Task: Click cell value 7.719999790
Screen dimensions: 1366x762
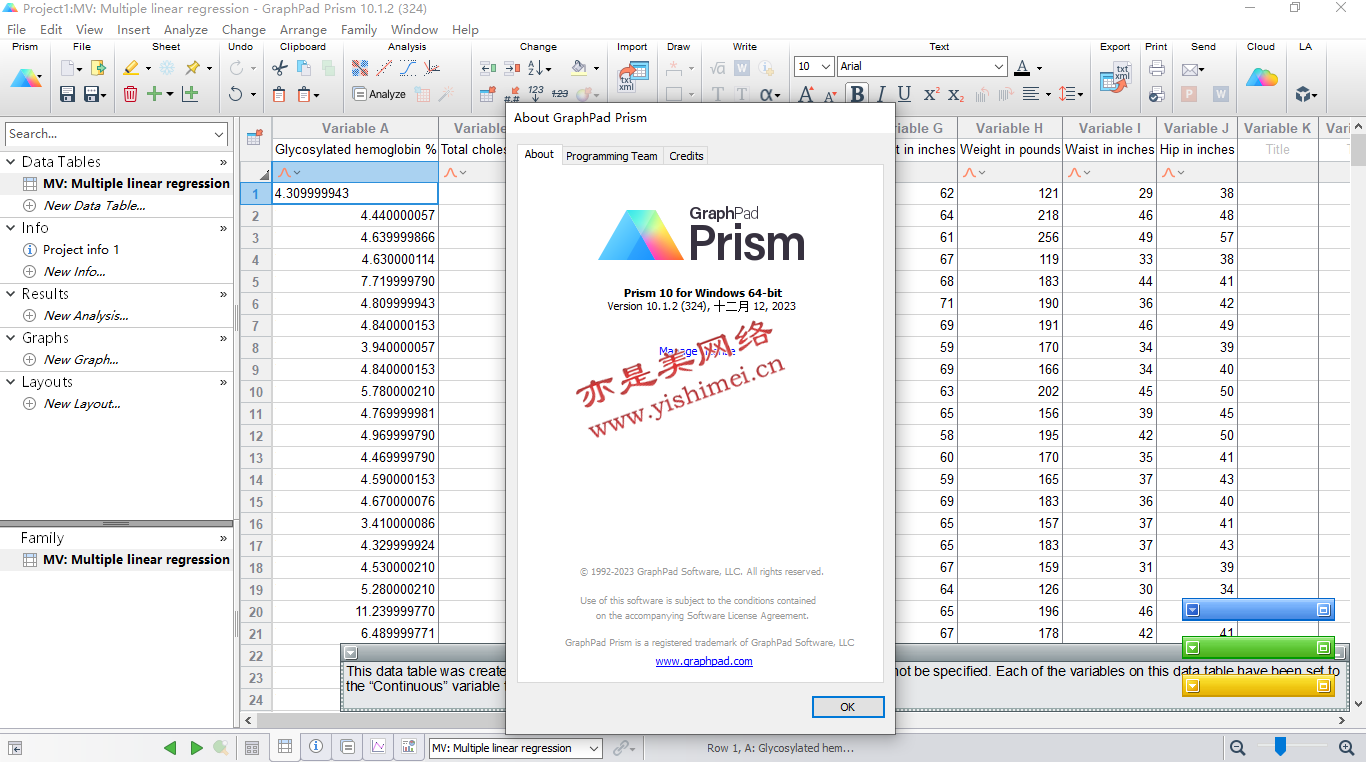Action: point(355,282)
